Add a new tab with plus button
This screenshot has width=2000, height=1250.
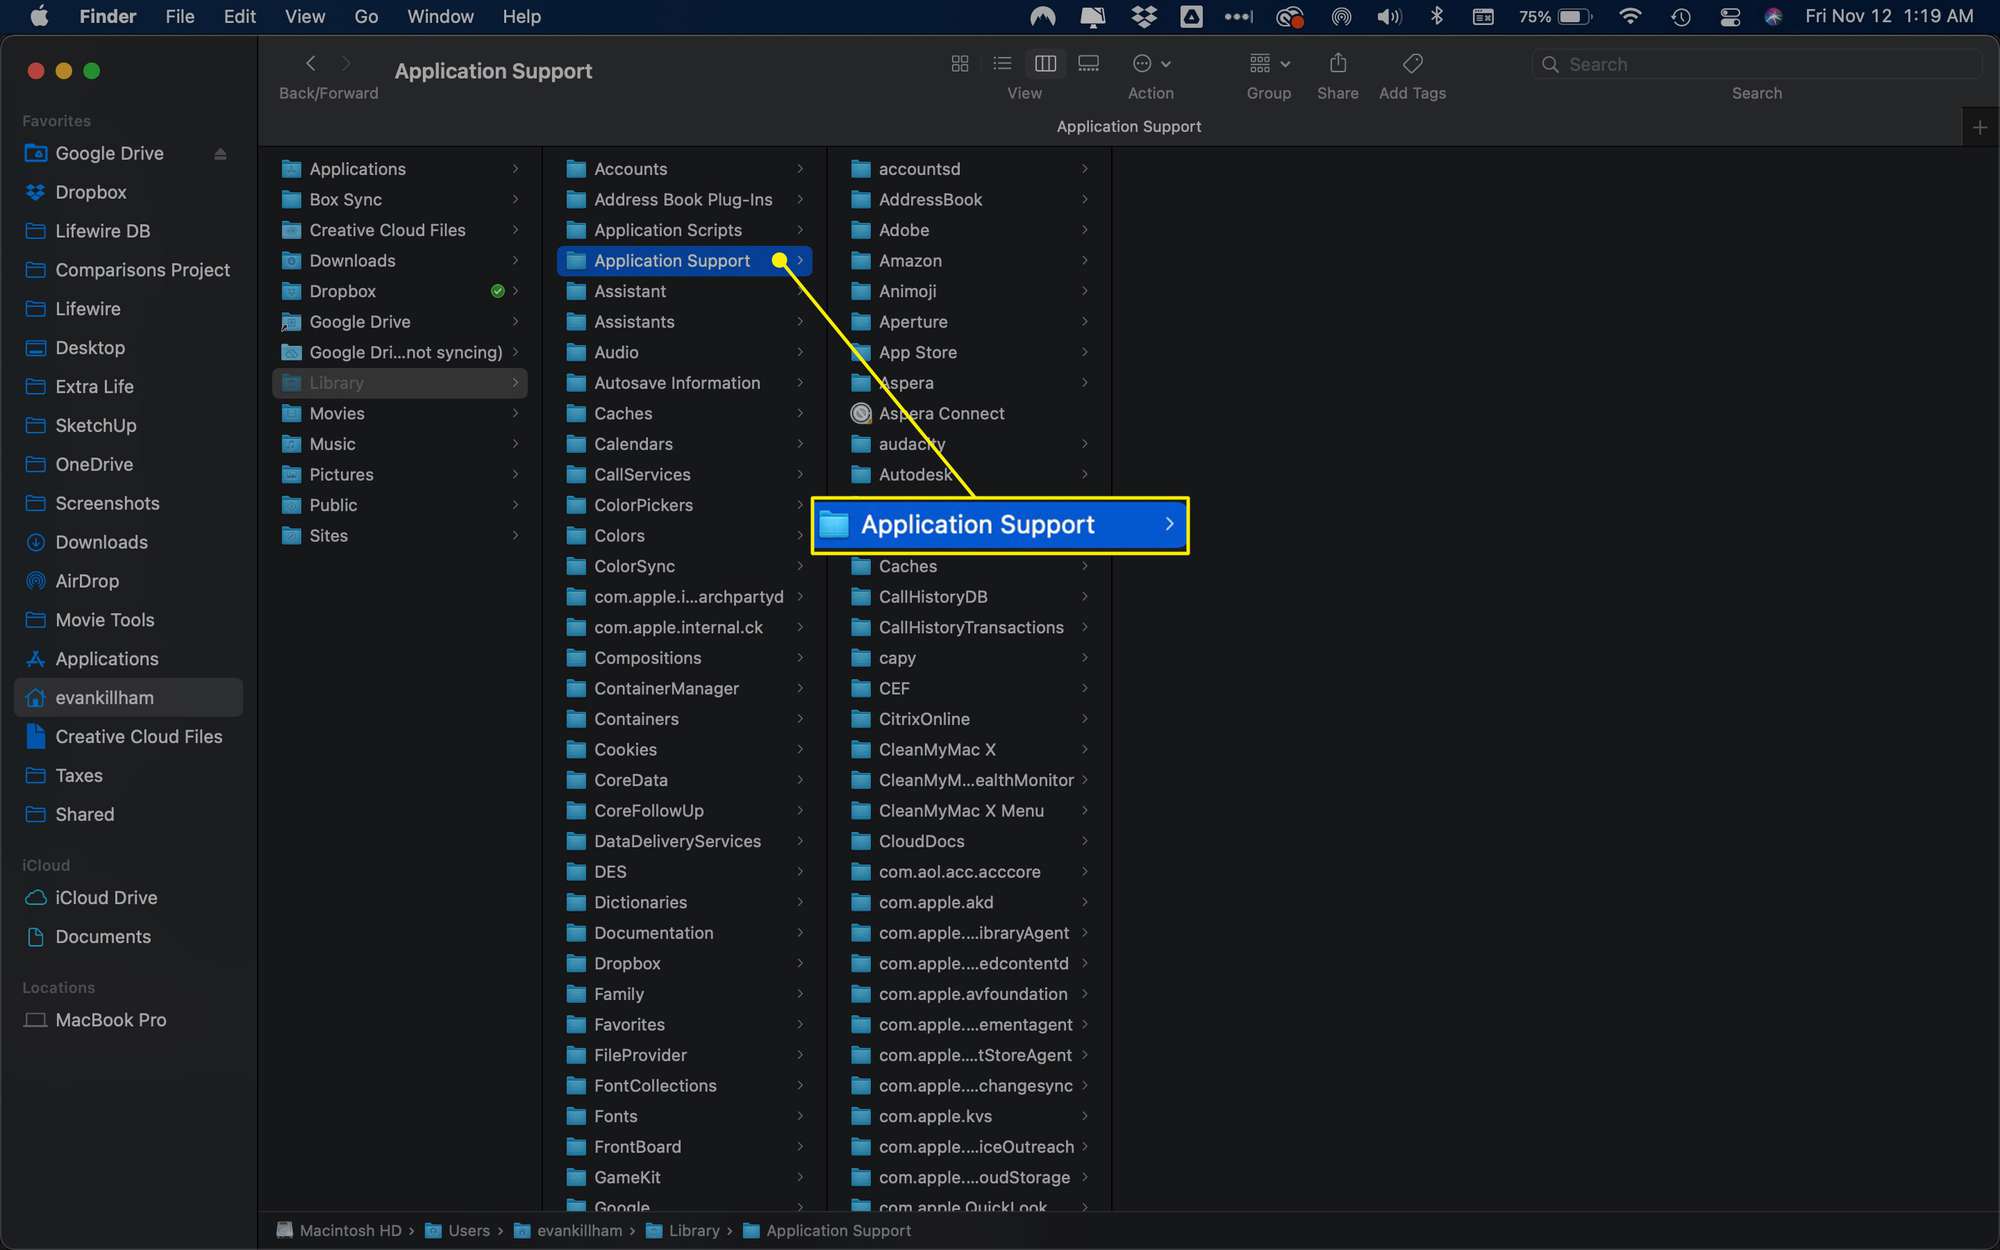[1979, 127]
